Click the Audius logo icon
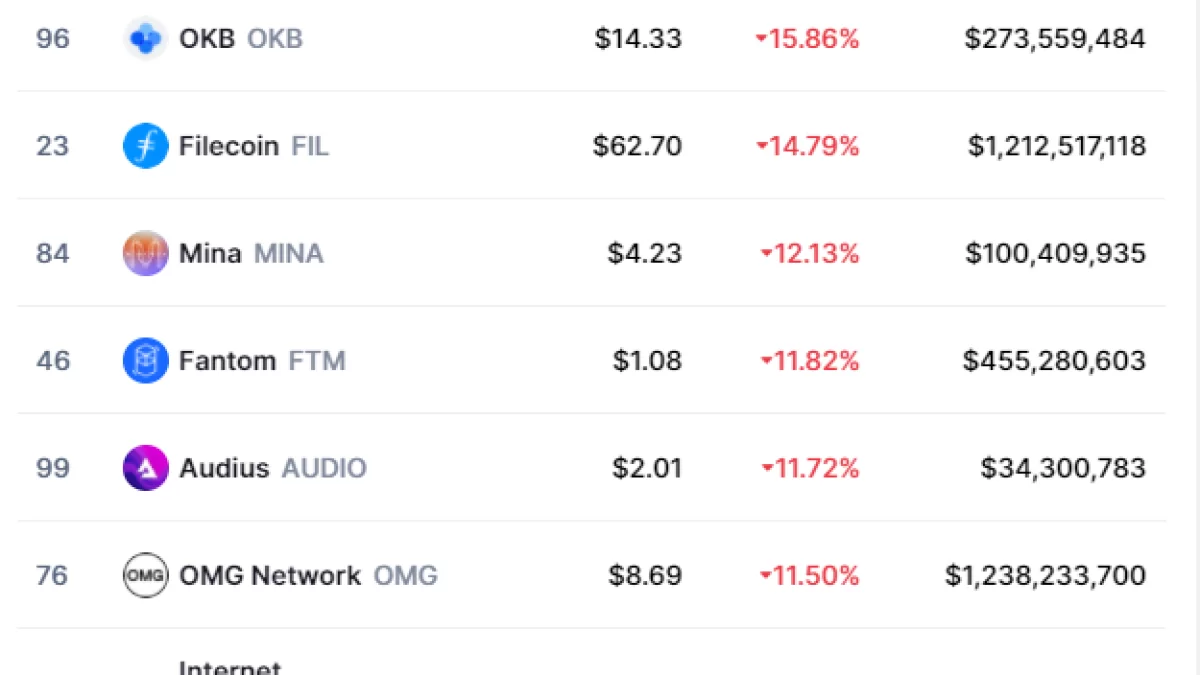The width and height of the screenshot is (1200, 675). [145, 468]
